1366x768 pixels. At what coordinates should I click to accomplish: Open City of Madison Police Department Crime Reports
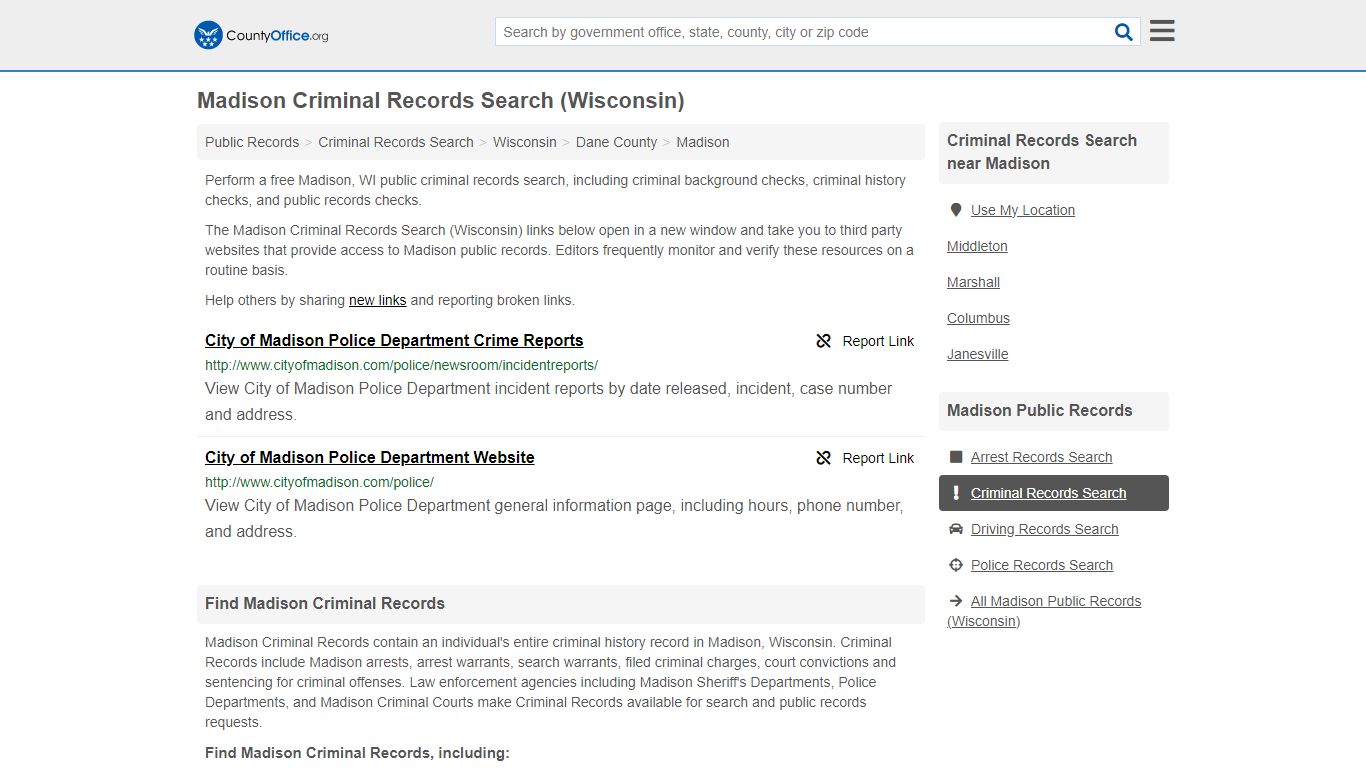394,340
